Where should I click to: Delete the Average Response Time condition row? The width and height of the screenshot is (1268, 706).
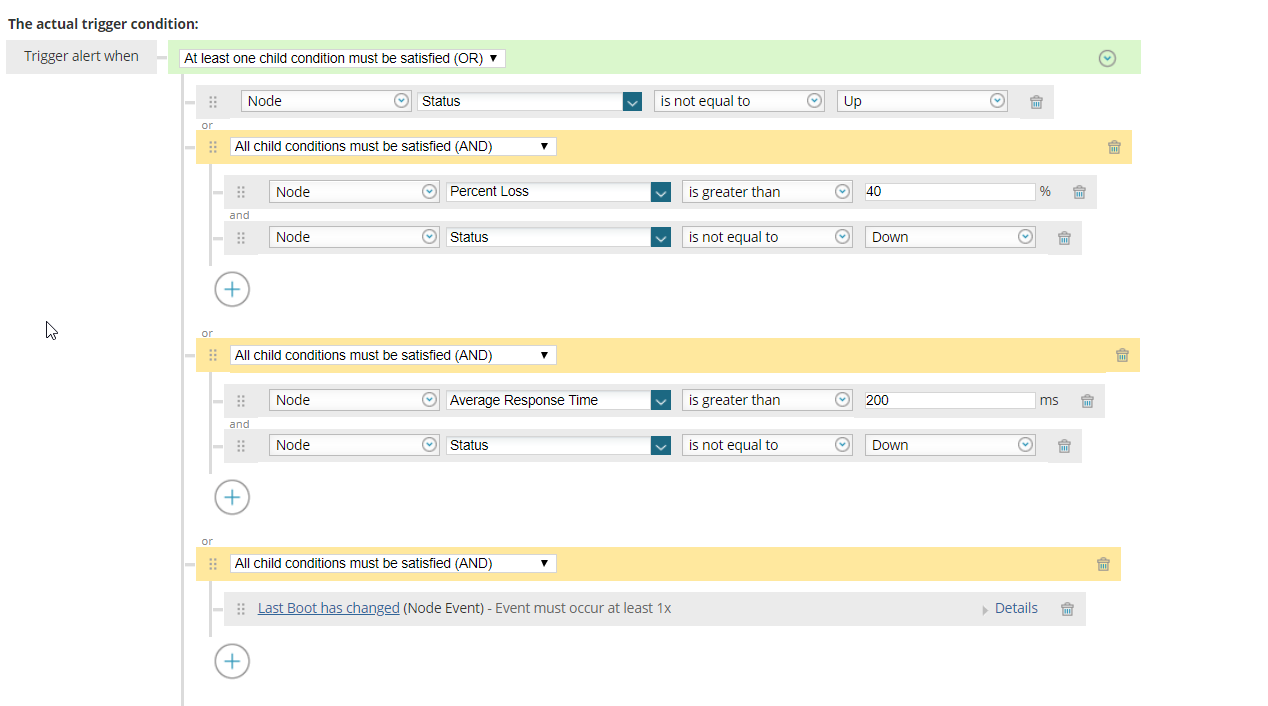(x=1087, y=400)
